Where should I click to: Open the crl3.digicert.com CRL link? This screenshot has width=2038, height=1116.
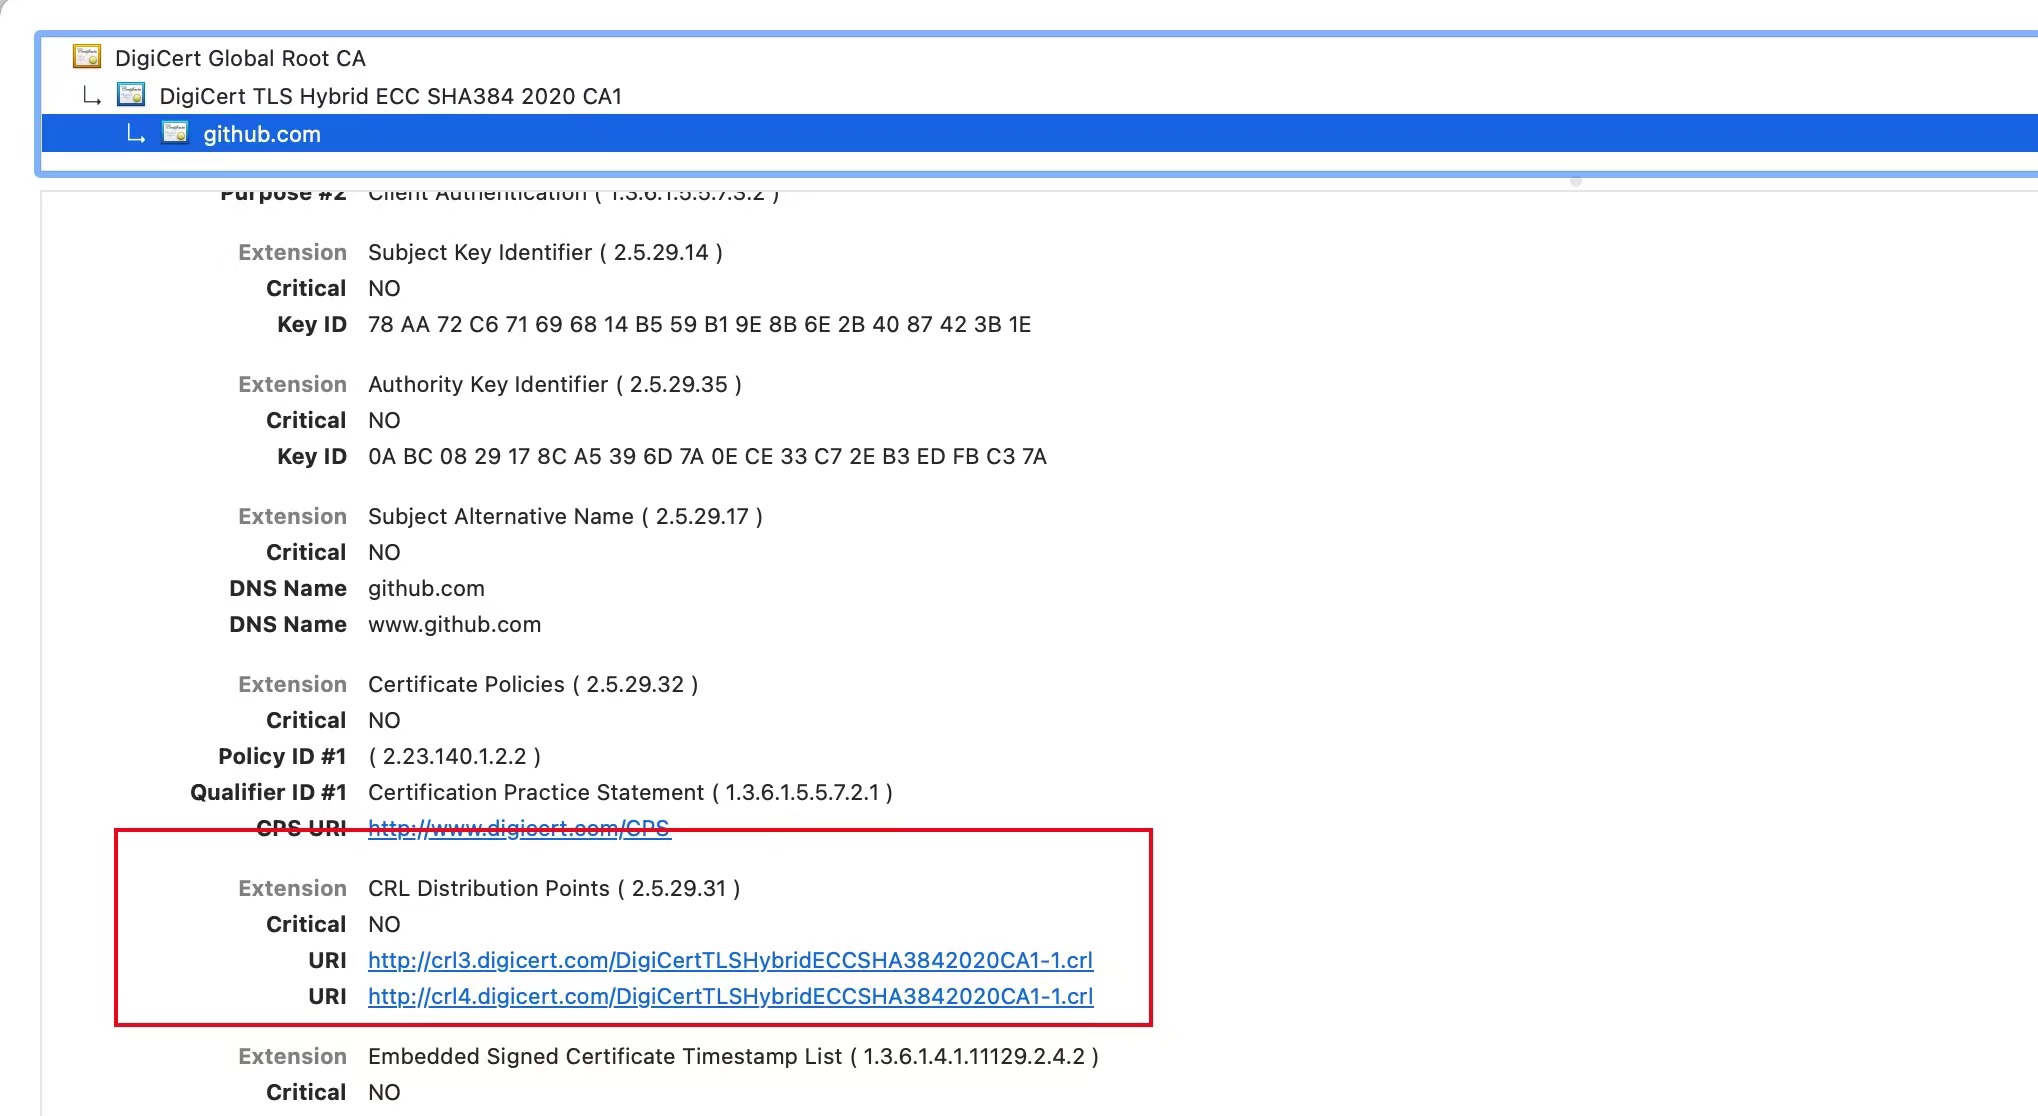[731, 960]
